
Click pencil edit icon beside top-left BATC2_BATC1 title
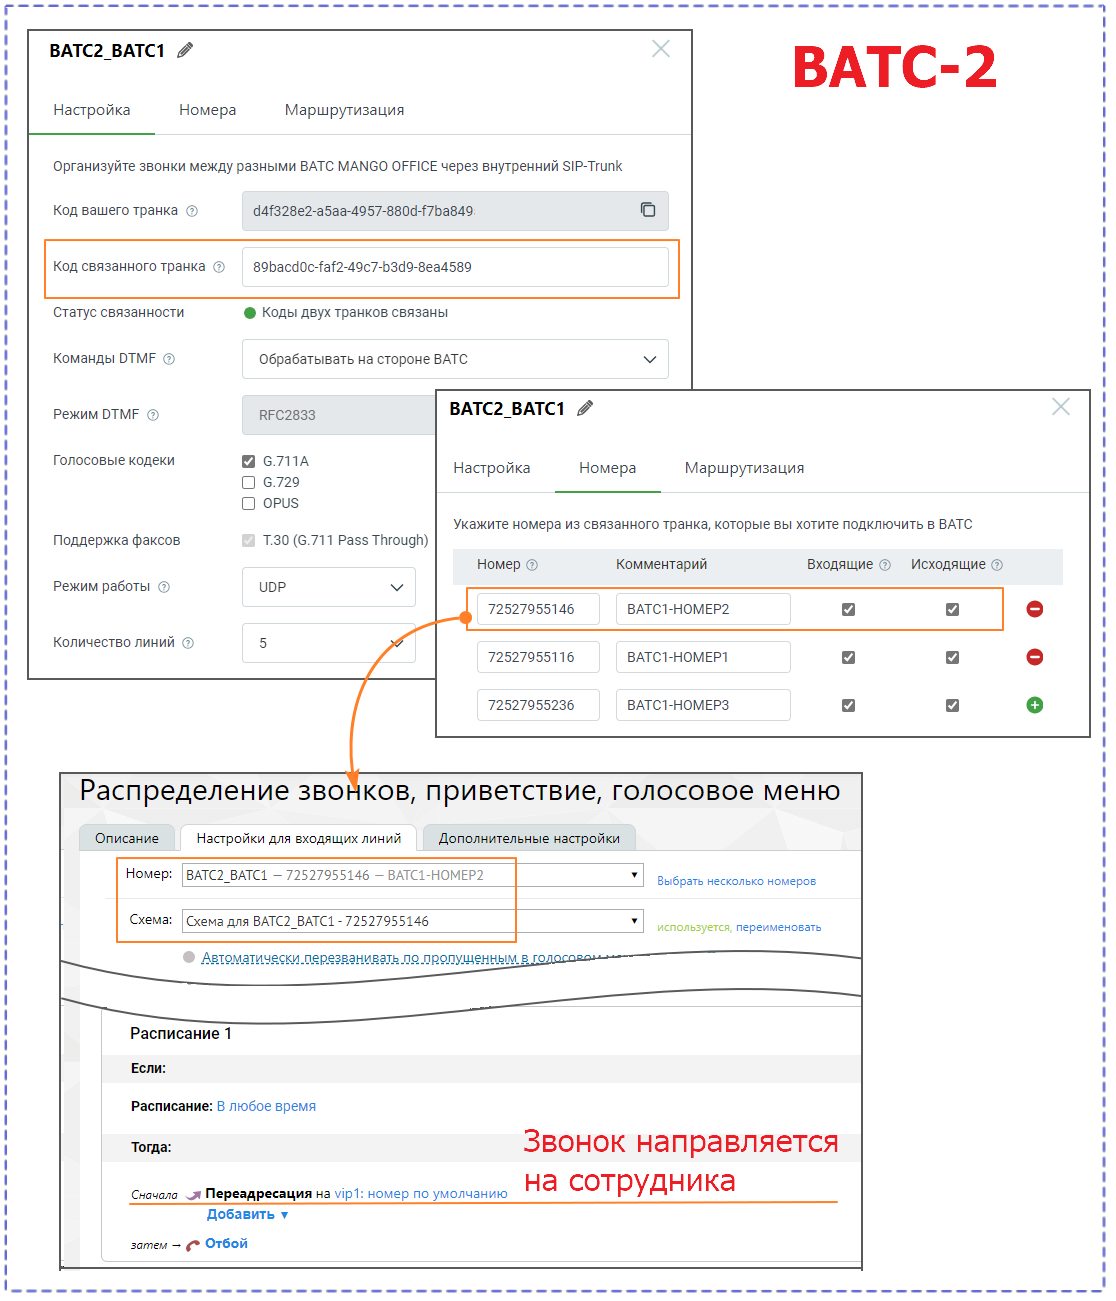[x=185, y=50]
